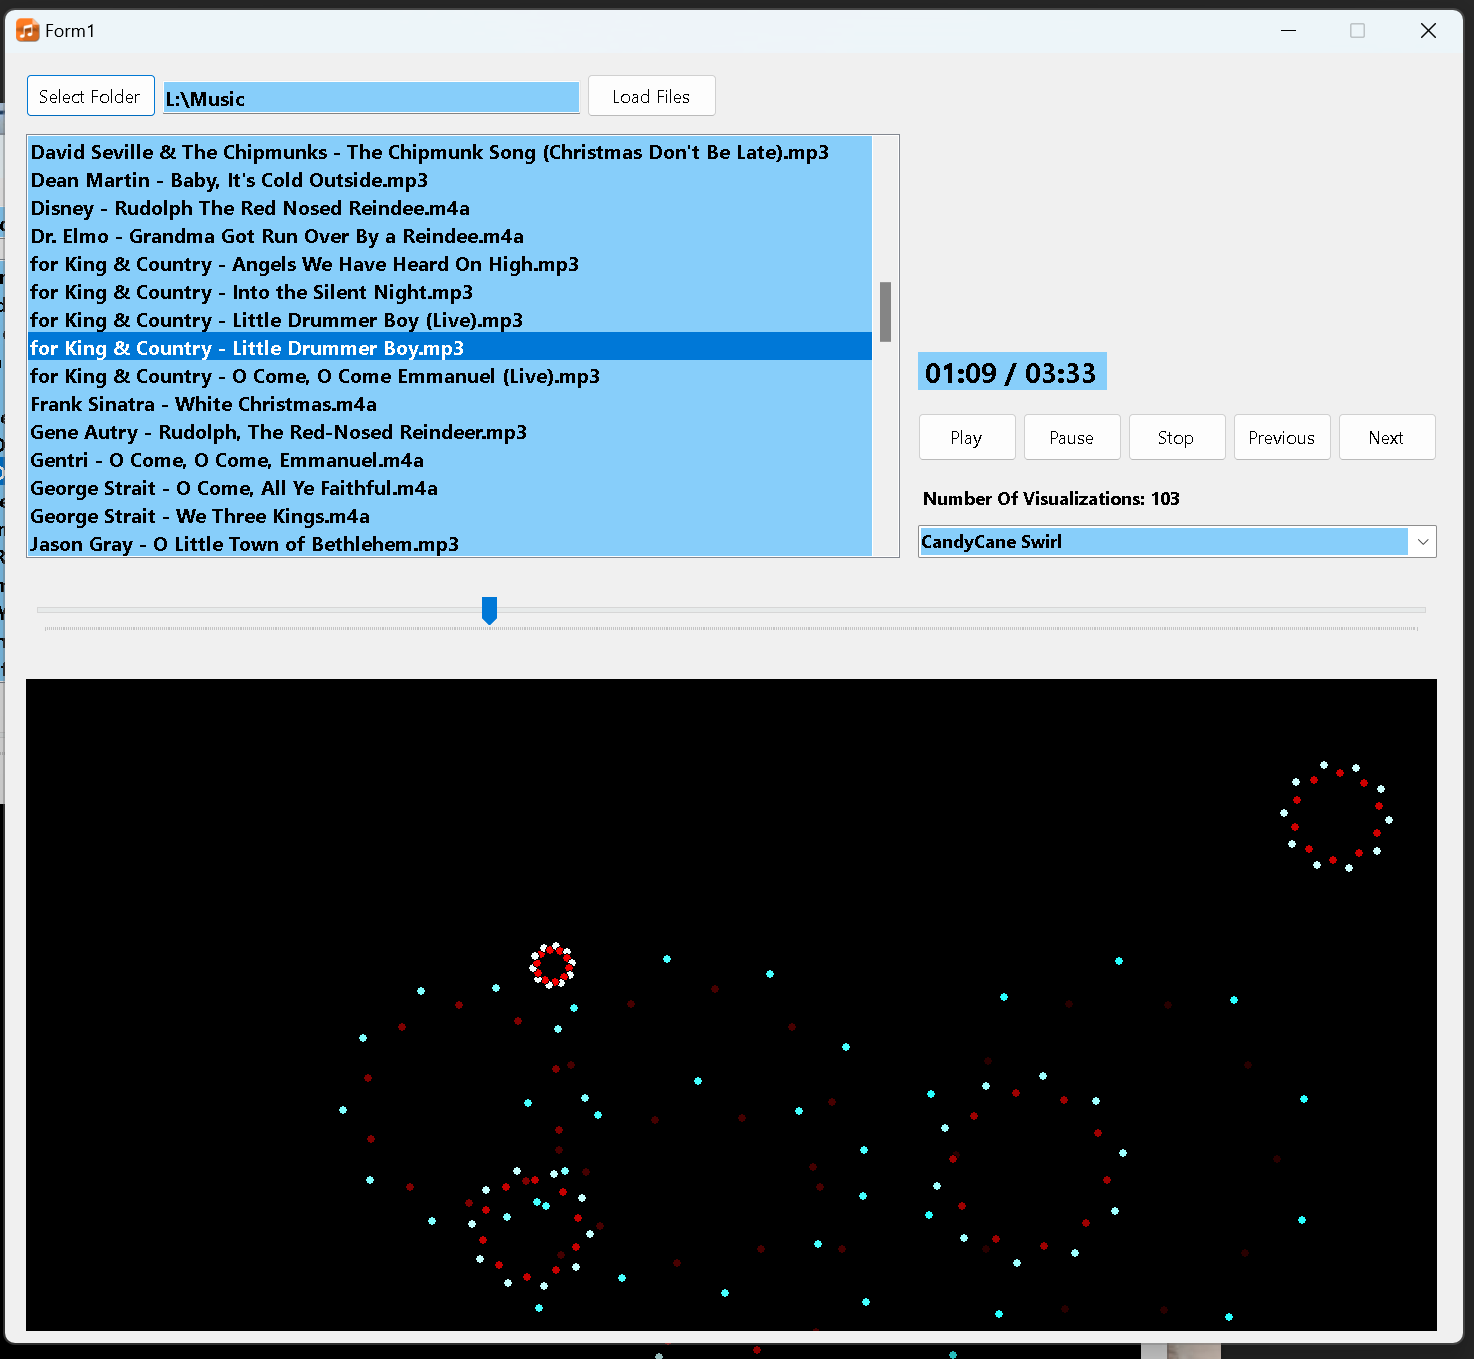This screenshot has height=1359, width=1474.
Task: Start playback with the Play button
Action: 967,437
